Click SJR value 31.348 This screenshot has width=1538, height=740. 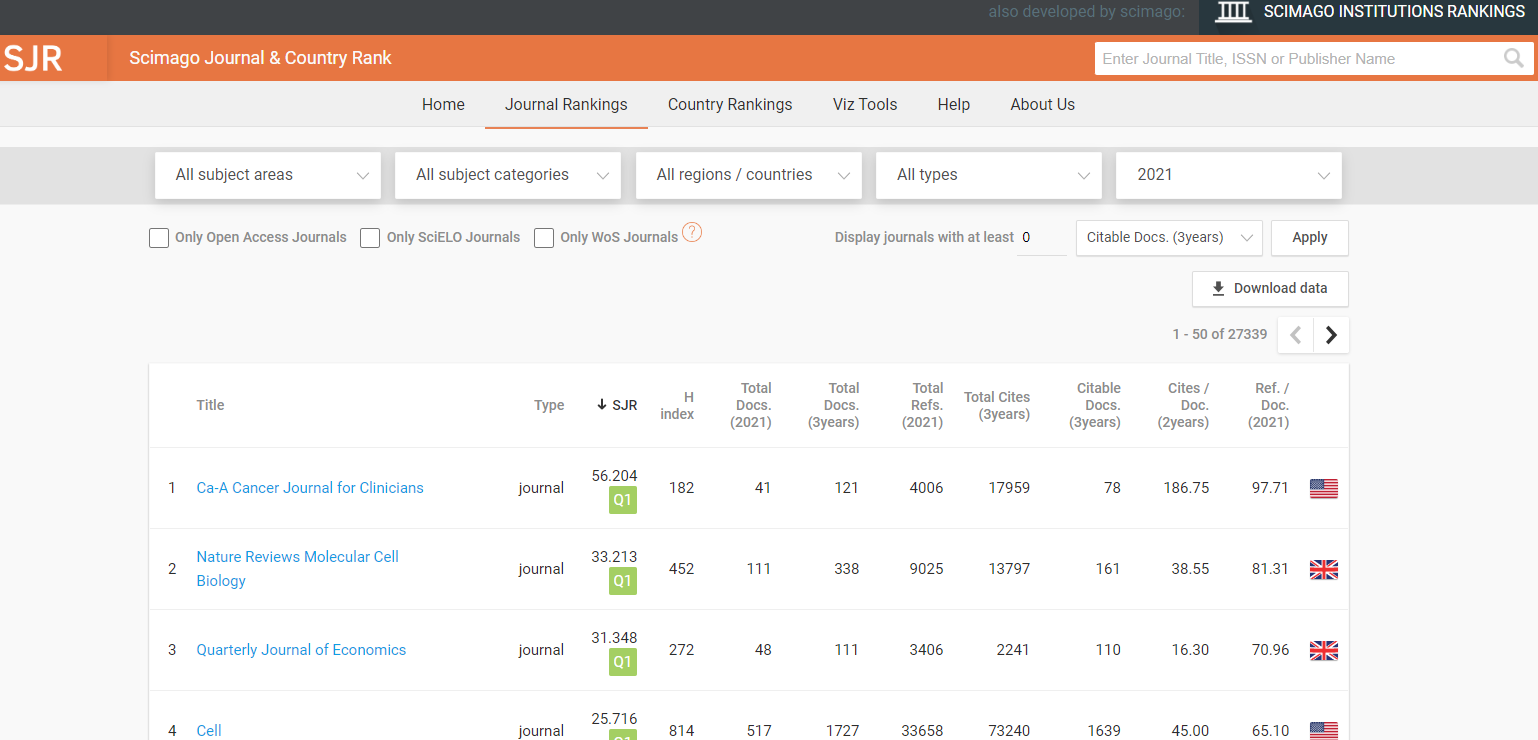614,638
